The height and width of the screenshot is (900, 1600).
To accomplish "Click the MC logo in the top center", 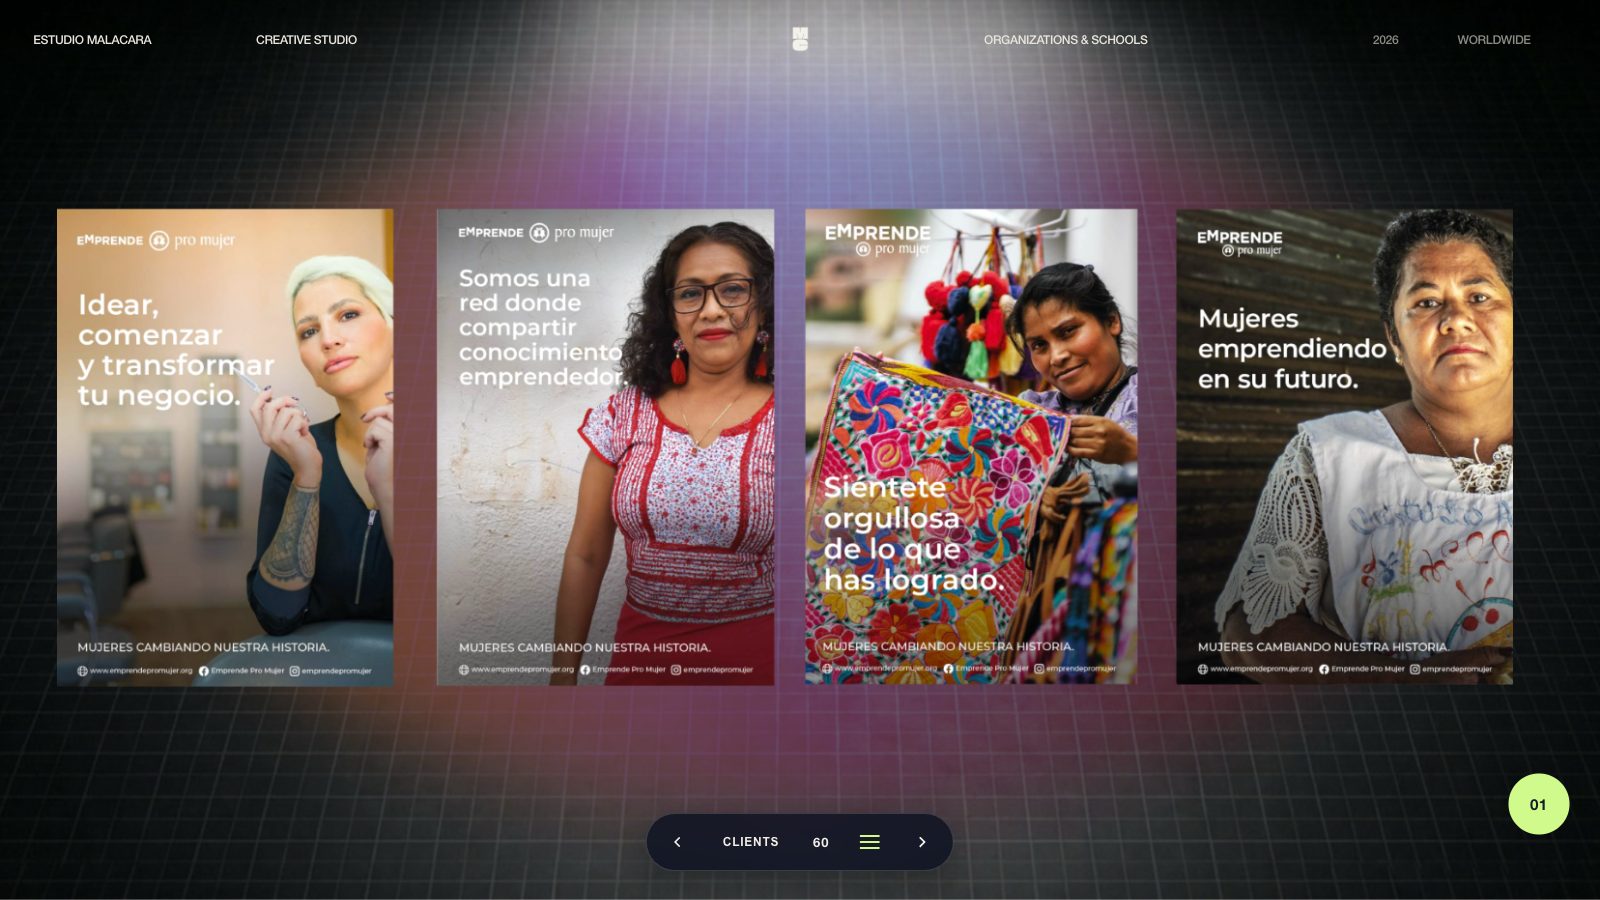I will coord(800,39).
